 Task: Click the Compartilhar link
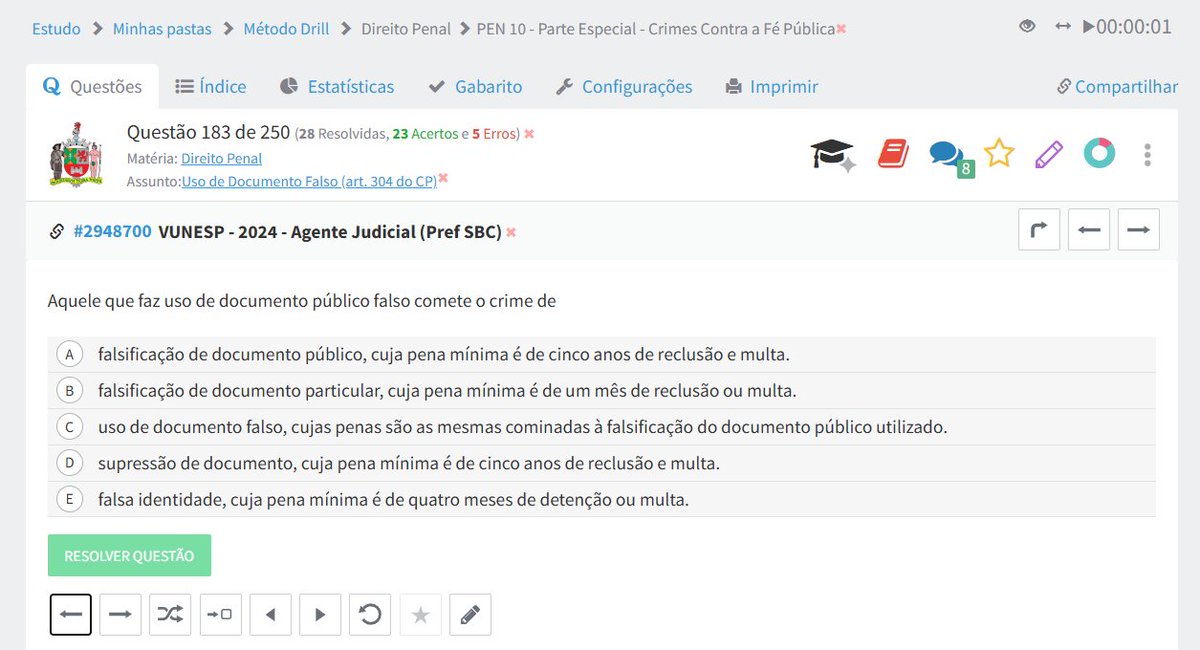pyautogui.click(x=1118, y=87)
